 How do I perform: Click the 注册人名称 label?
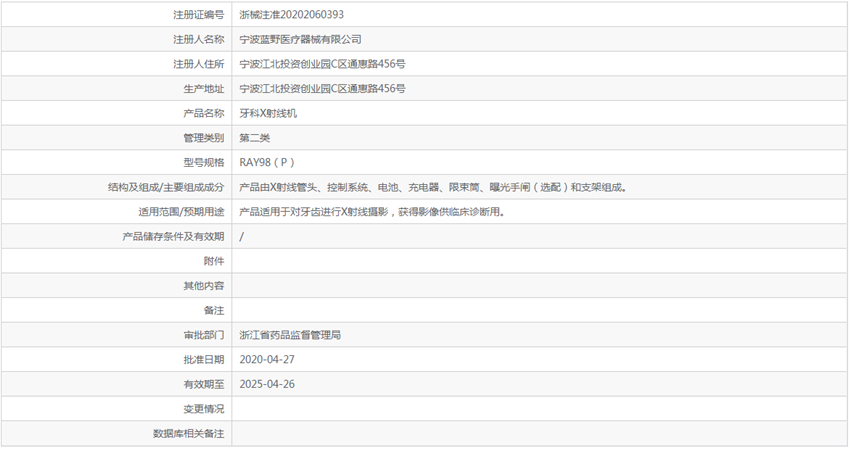pos(198,40)
